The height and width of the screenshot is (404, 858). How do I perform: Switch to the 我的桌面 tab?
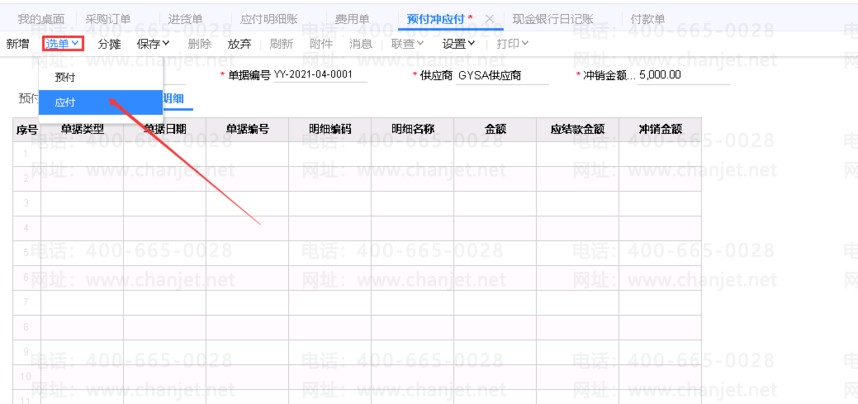pyautogui.click(x=41, y=19)
